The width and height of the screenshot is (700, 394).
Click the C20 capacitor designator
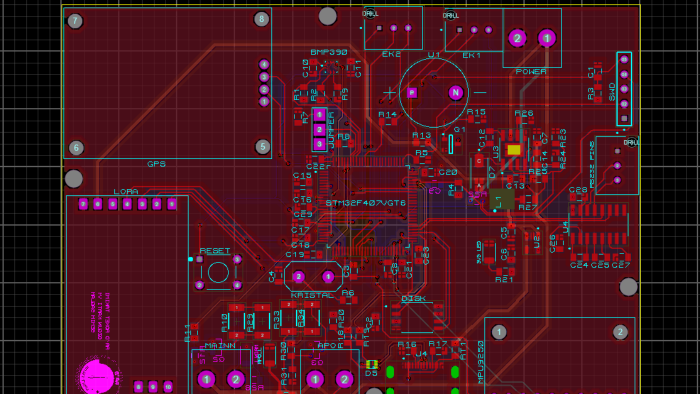click(448, 172)
